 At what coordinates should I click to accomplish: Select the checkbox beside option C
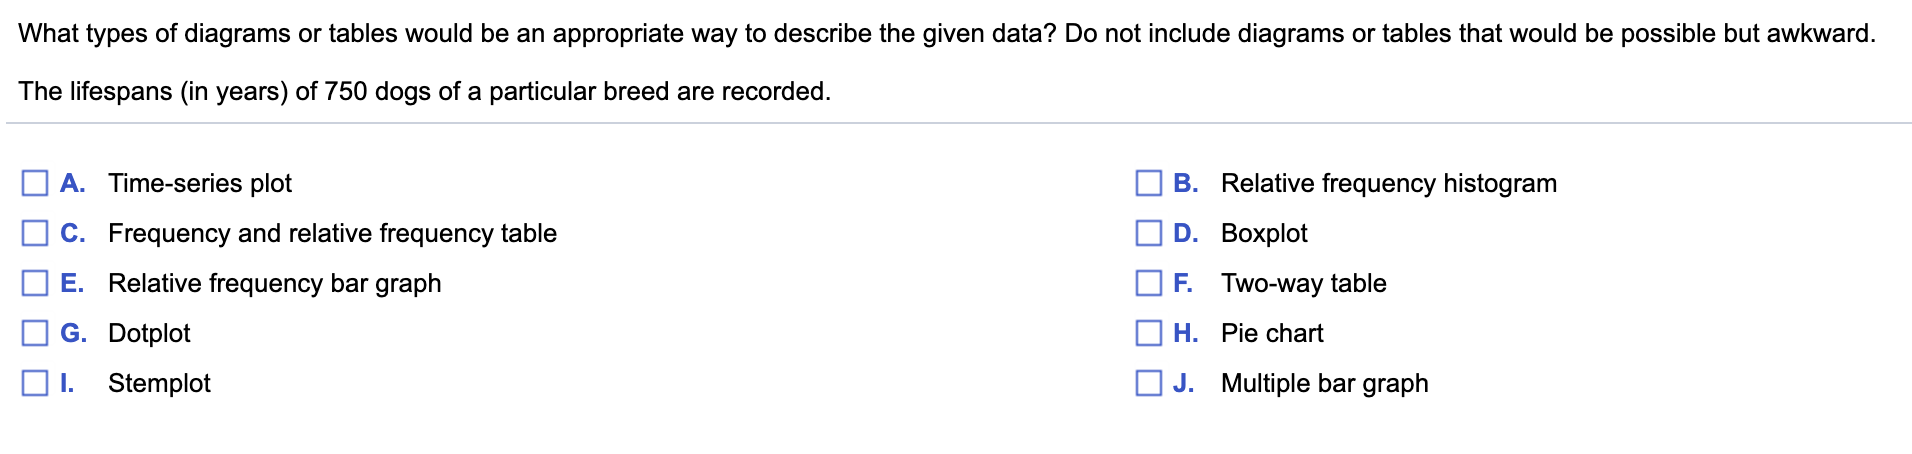(x=35, y=233)
